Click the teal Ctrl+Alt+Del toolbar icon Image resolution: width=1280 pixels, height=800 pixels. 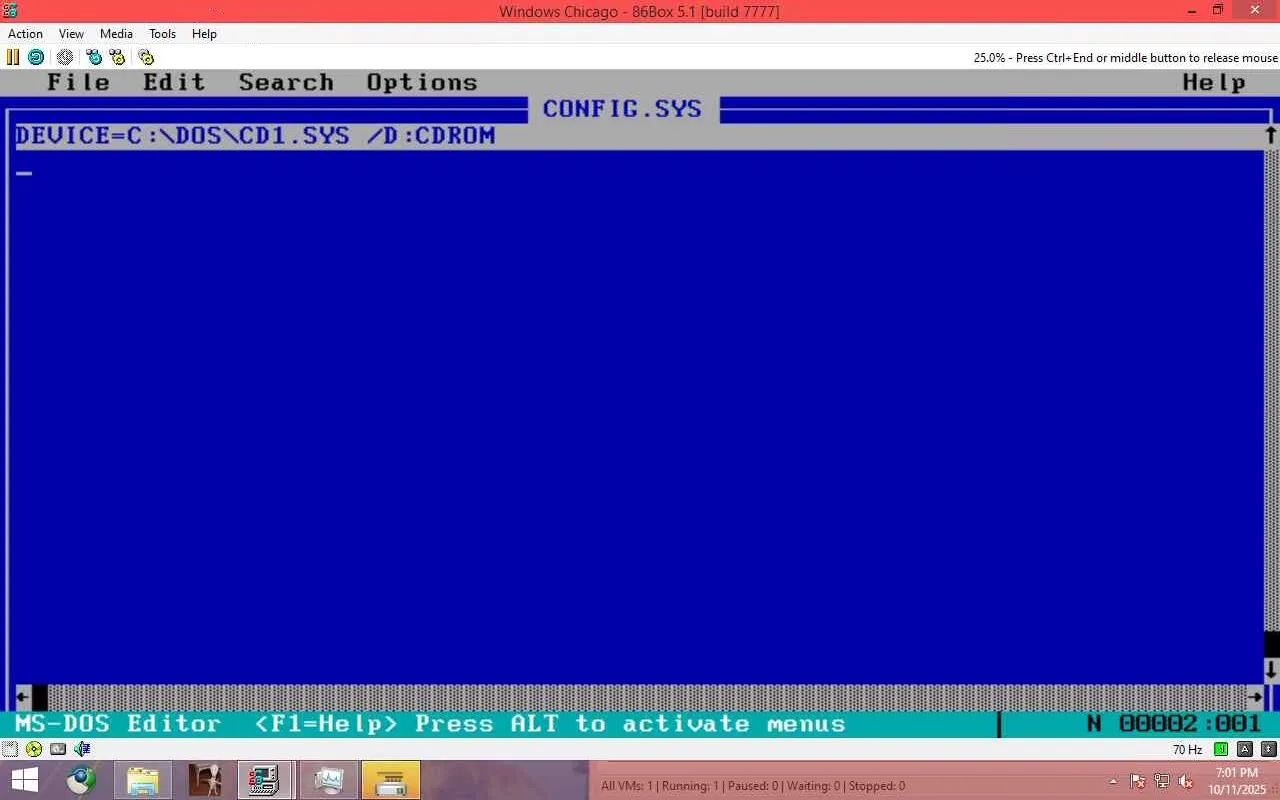click(x=94, y=57)
